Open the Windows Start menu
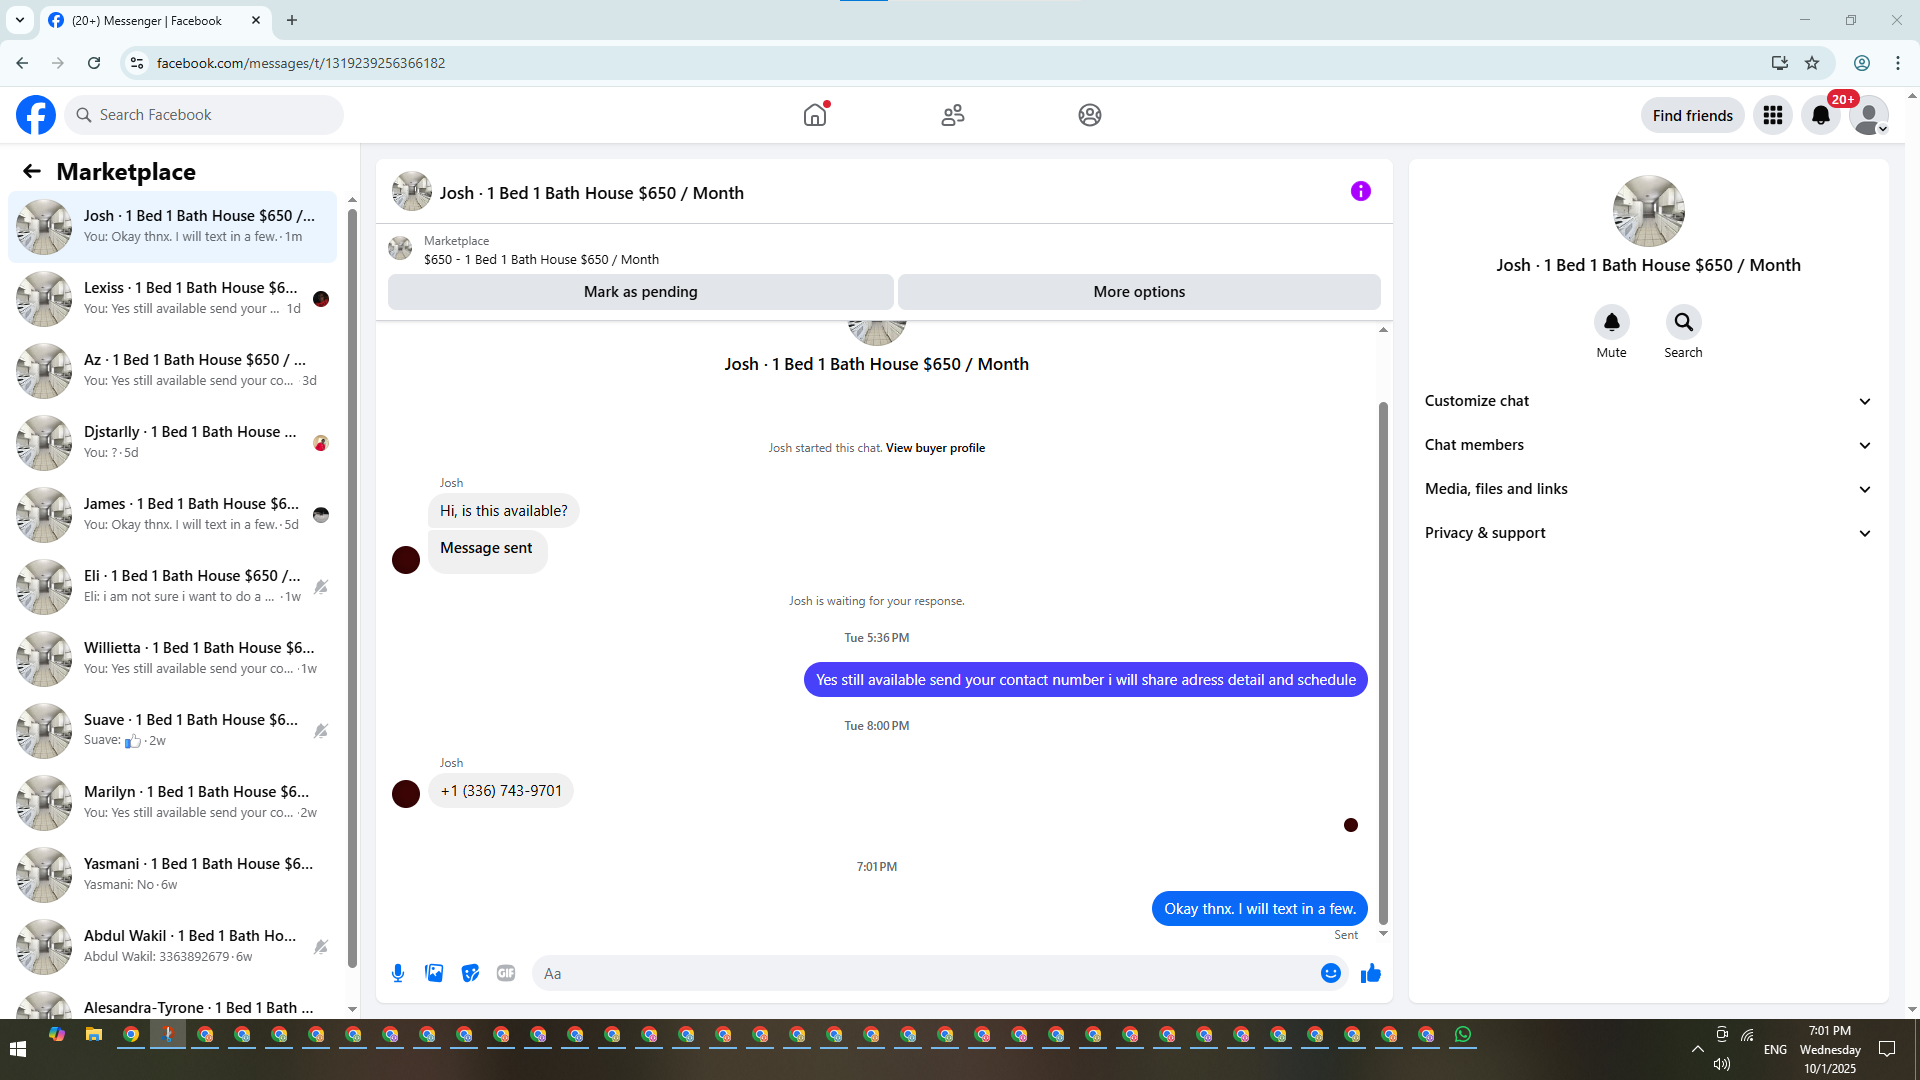1920x1080 pixels. point(17,1049)
